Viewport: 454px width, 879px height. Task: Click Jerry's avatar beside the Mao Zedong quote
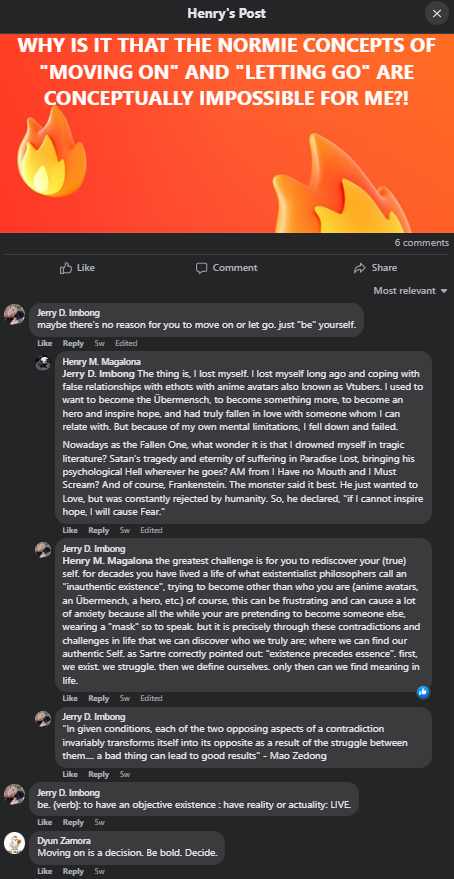pyautogui.click(x=43, y=718)
